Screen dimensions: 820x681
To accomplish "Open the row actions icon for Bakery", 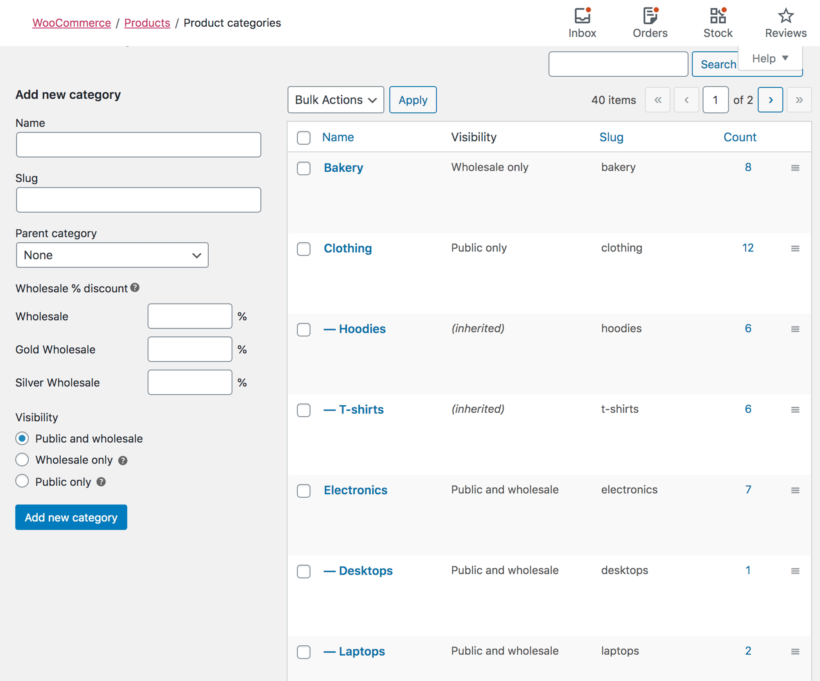I will click(795, 168).
